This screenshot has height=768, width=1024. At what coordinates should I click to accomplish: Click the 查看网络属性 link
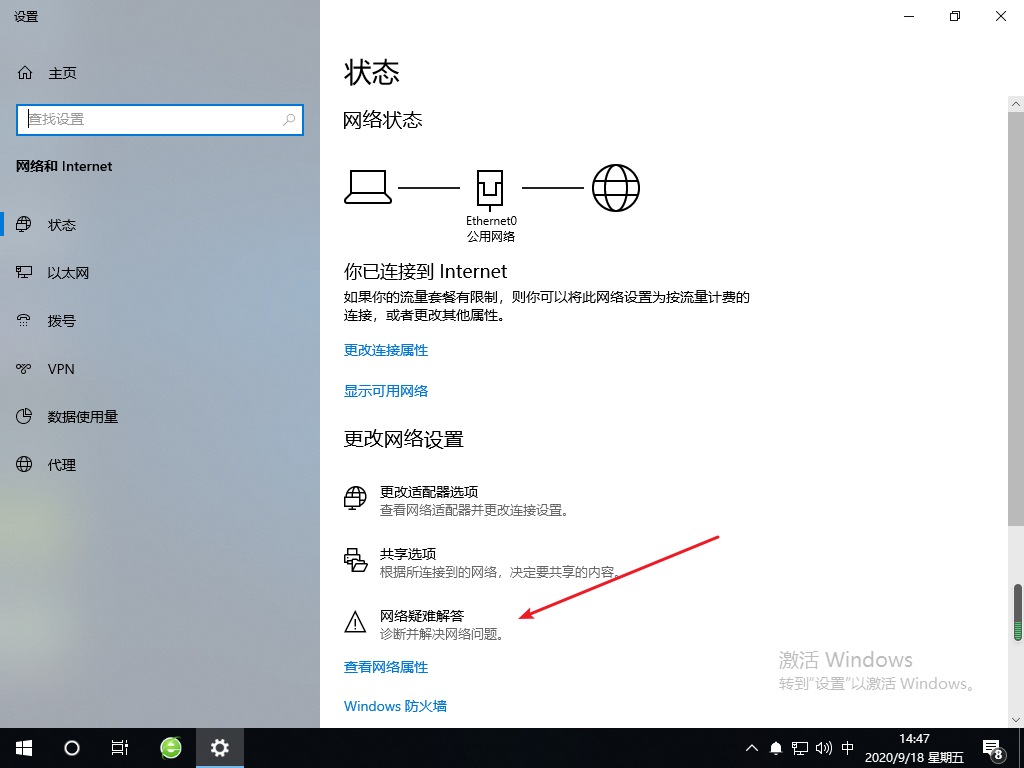(385, 666)
